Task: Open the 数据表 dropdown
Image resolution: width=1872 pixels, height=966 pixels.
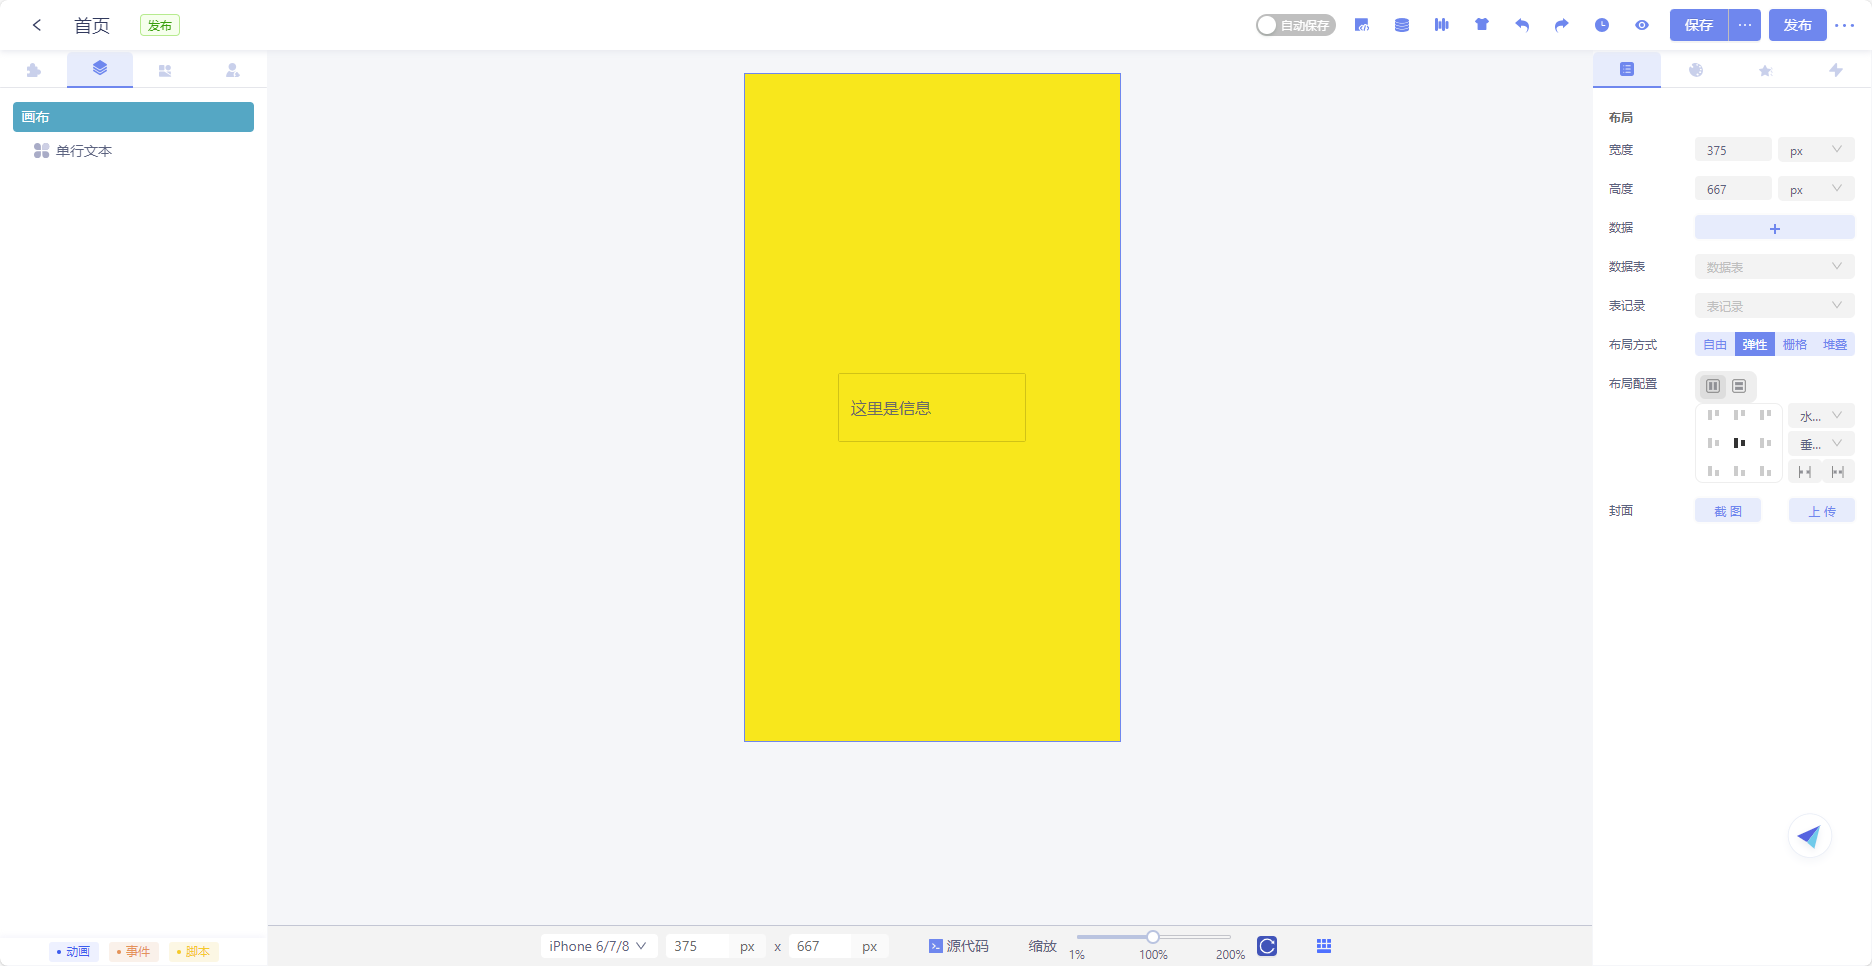Action: click(1775, 267)
